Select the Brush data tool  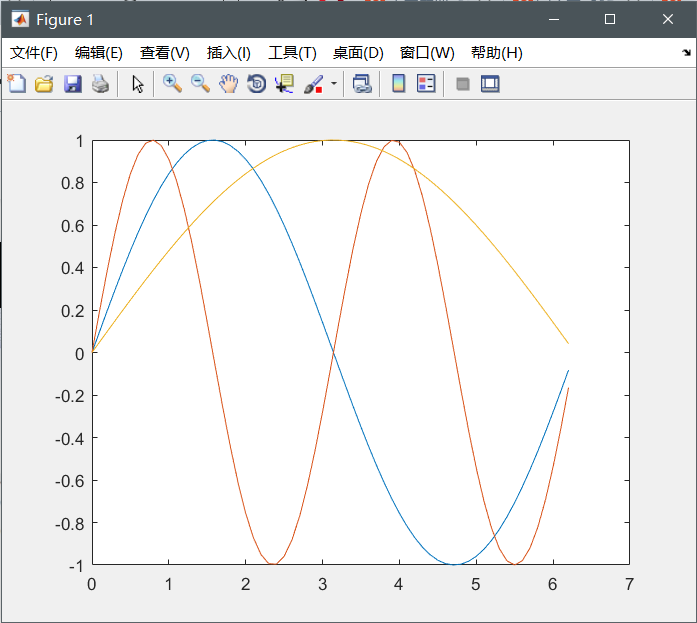(x=313, y=84)
